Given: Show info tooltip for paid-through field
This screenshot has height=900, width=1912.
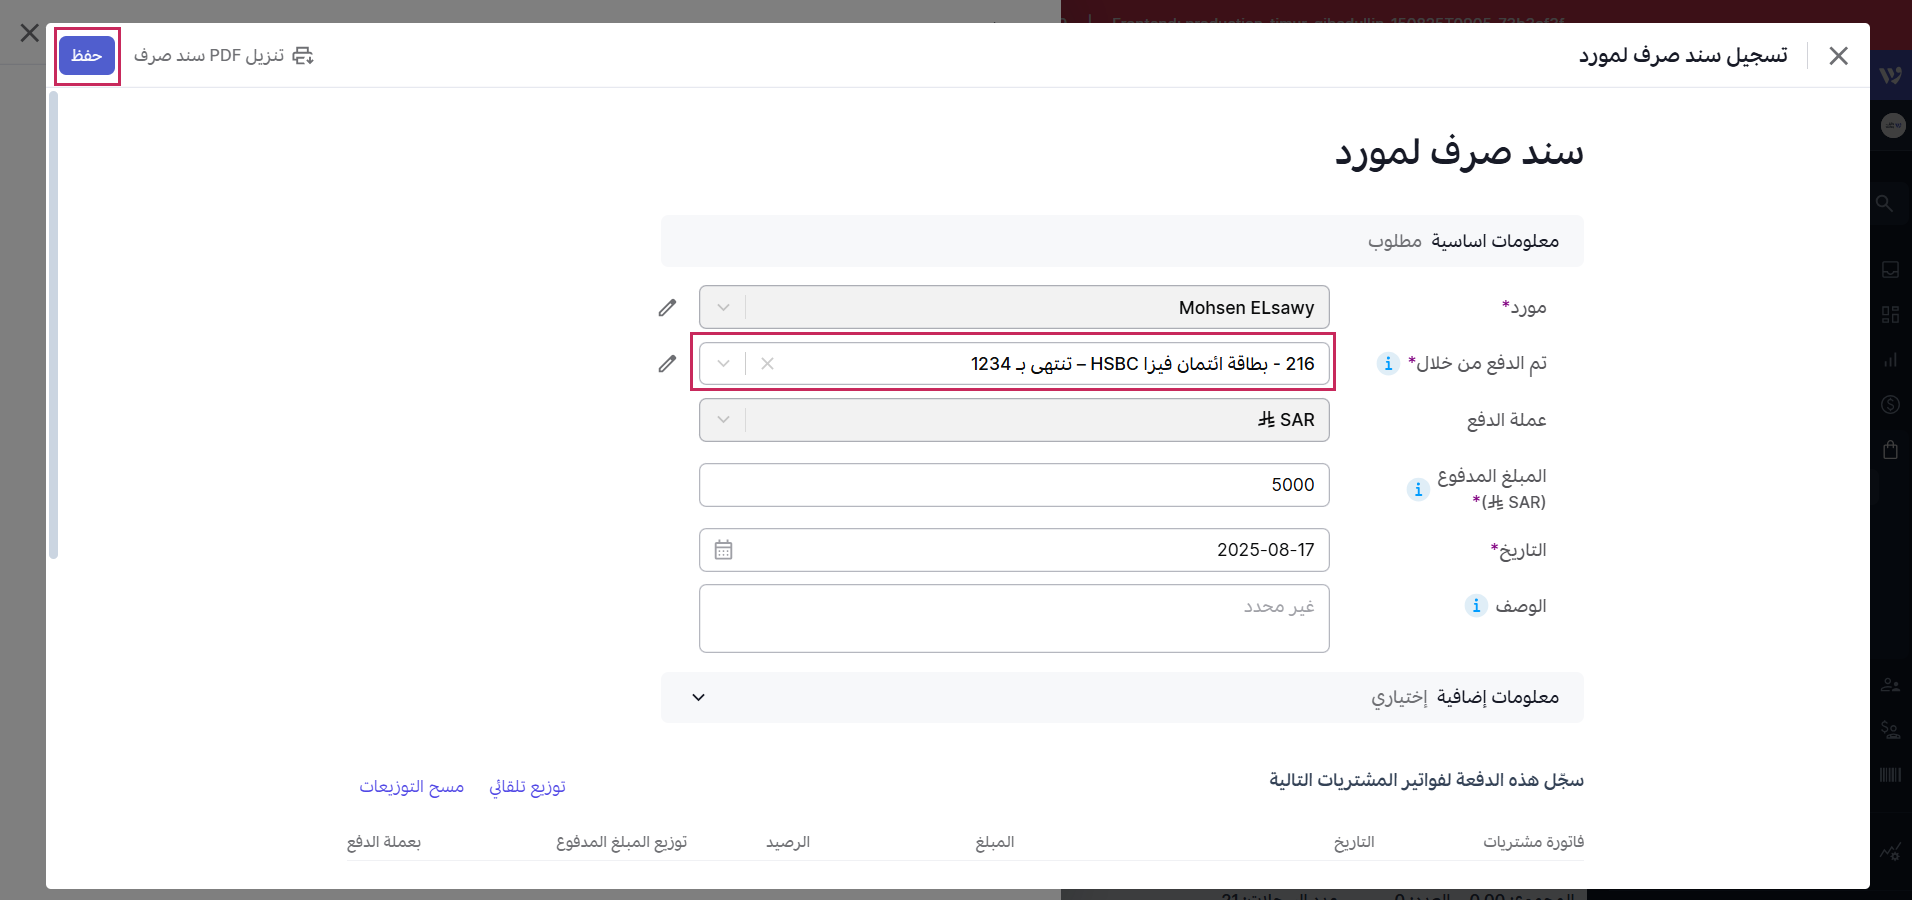Looking at the screenshot, I should coord(1388,363).
